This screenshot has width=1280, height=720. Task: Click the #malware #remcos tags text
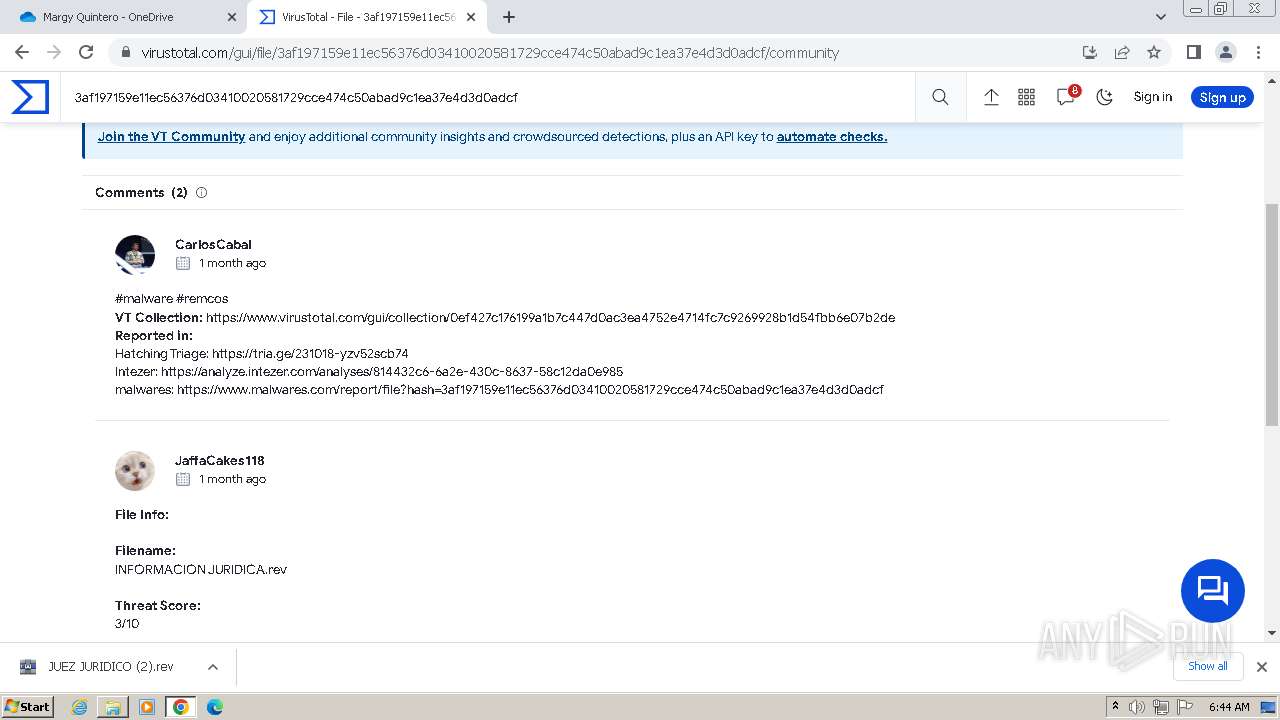[172, 298]
